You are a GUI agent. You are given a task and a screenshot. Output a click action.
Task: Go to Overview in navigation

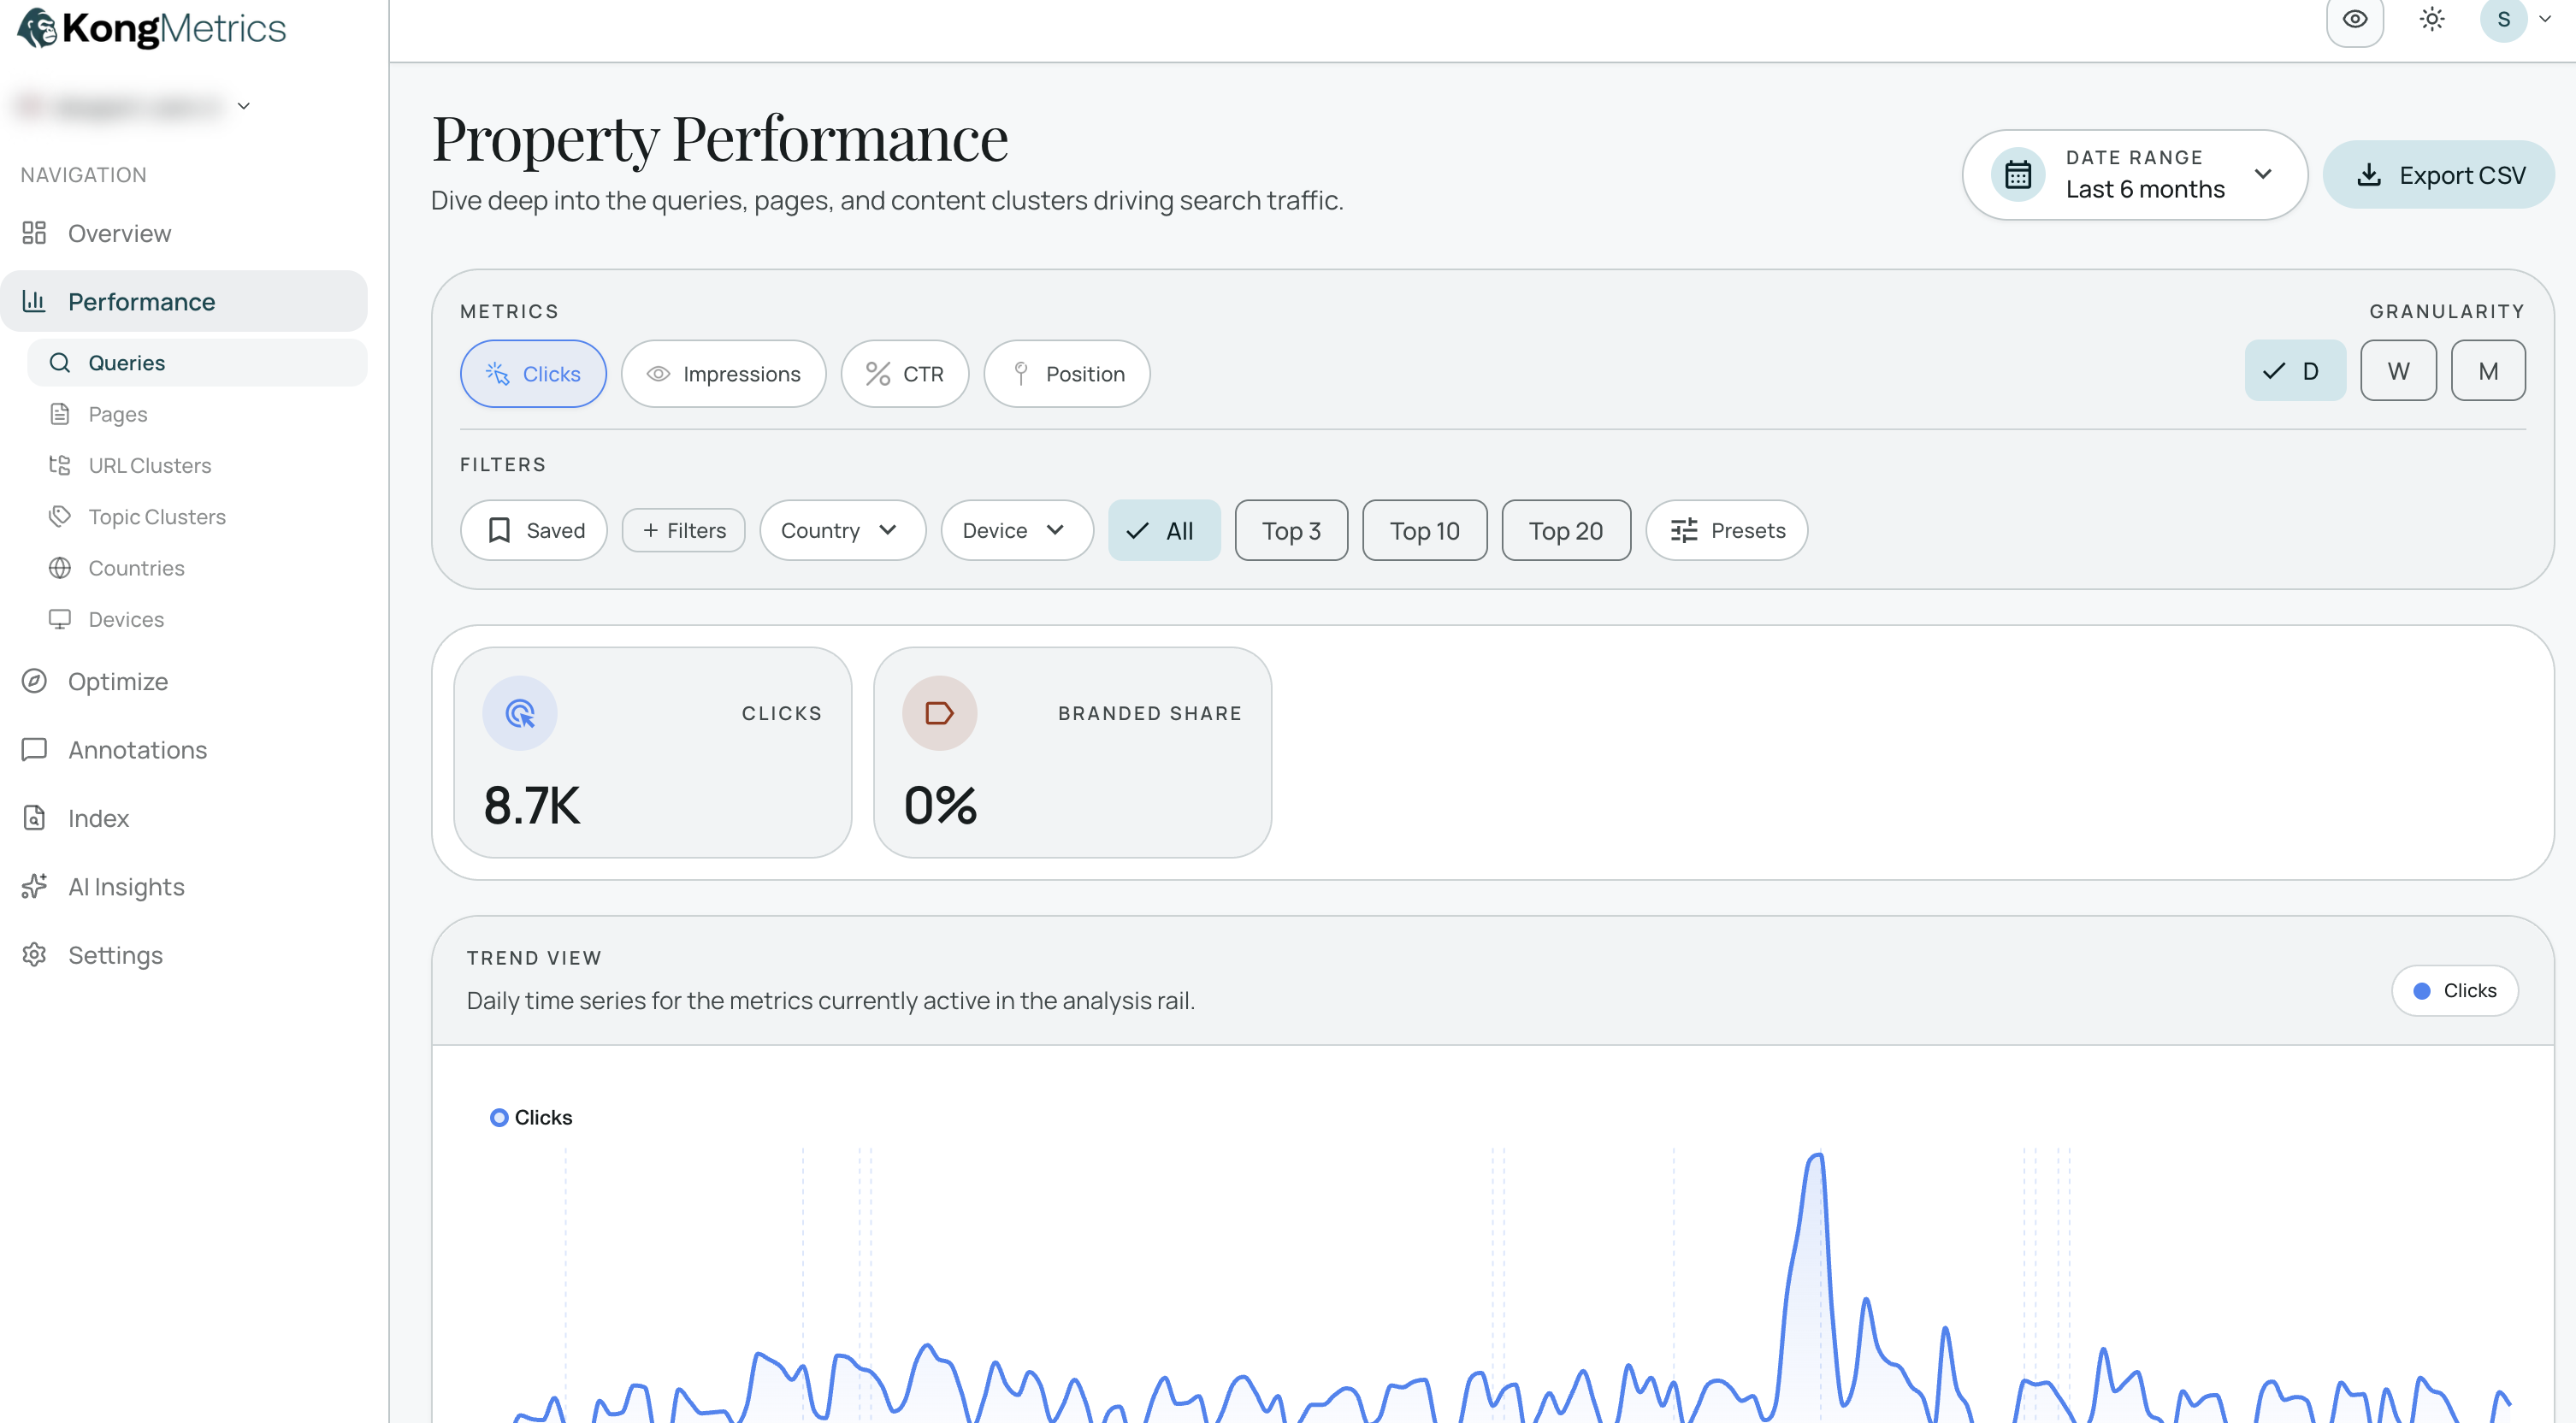(184, 233)
